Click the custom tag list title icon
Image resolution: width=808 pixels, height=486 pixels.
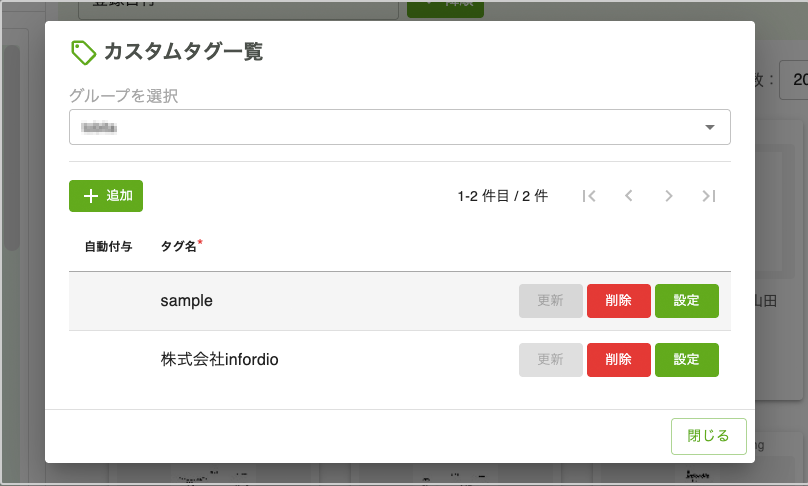coord(83,52)
